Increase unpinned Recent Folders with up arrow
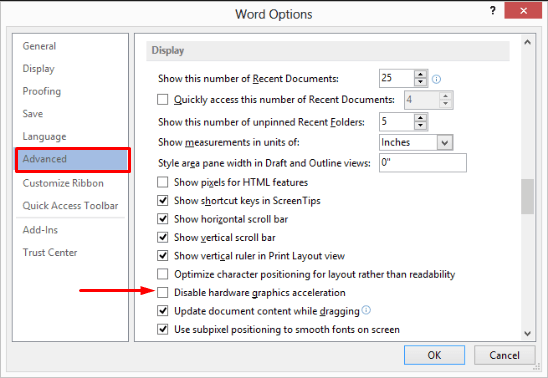The height and width of the screenshot is (378, 548). (420, 118)
